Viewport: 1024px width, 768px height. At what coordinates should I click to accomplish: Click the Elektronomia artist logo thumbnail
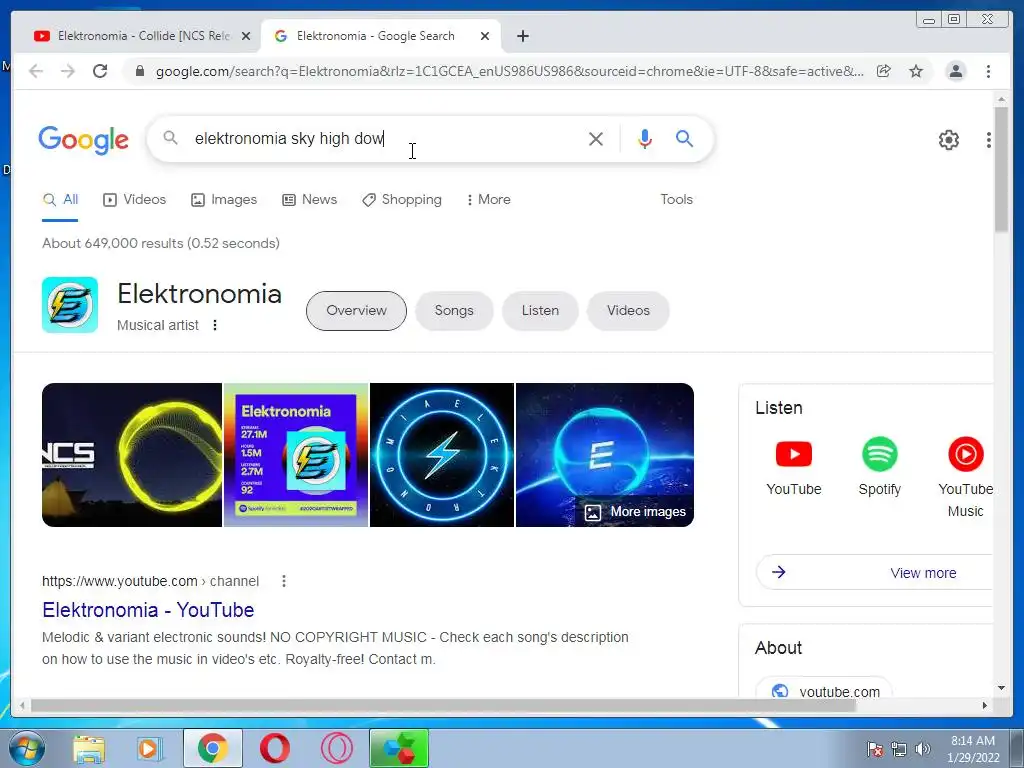coord(70,305)
